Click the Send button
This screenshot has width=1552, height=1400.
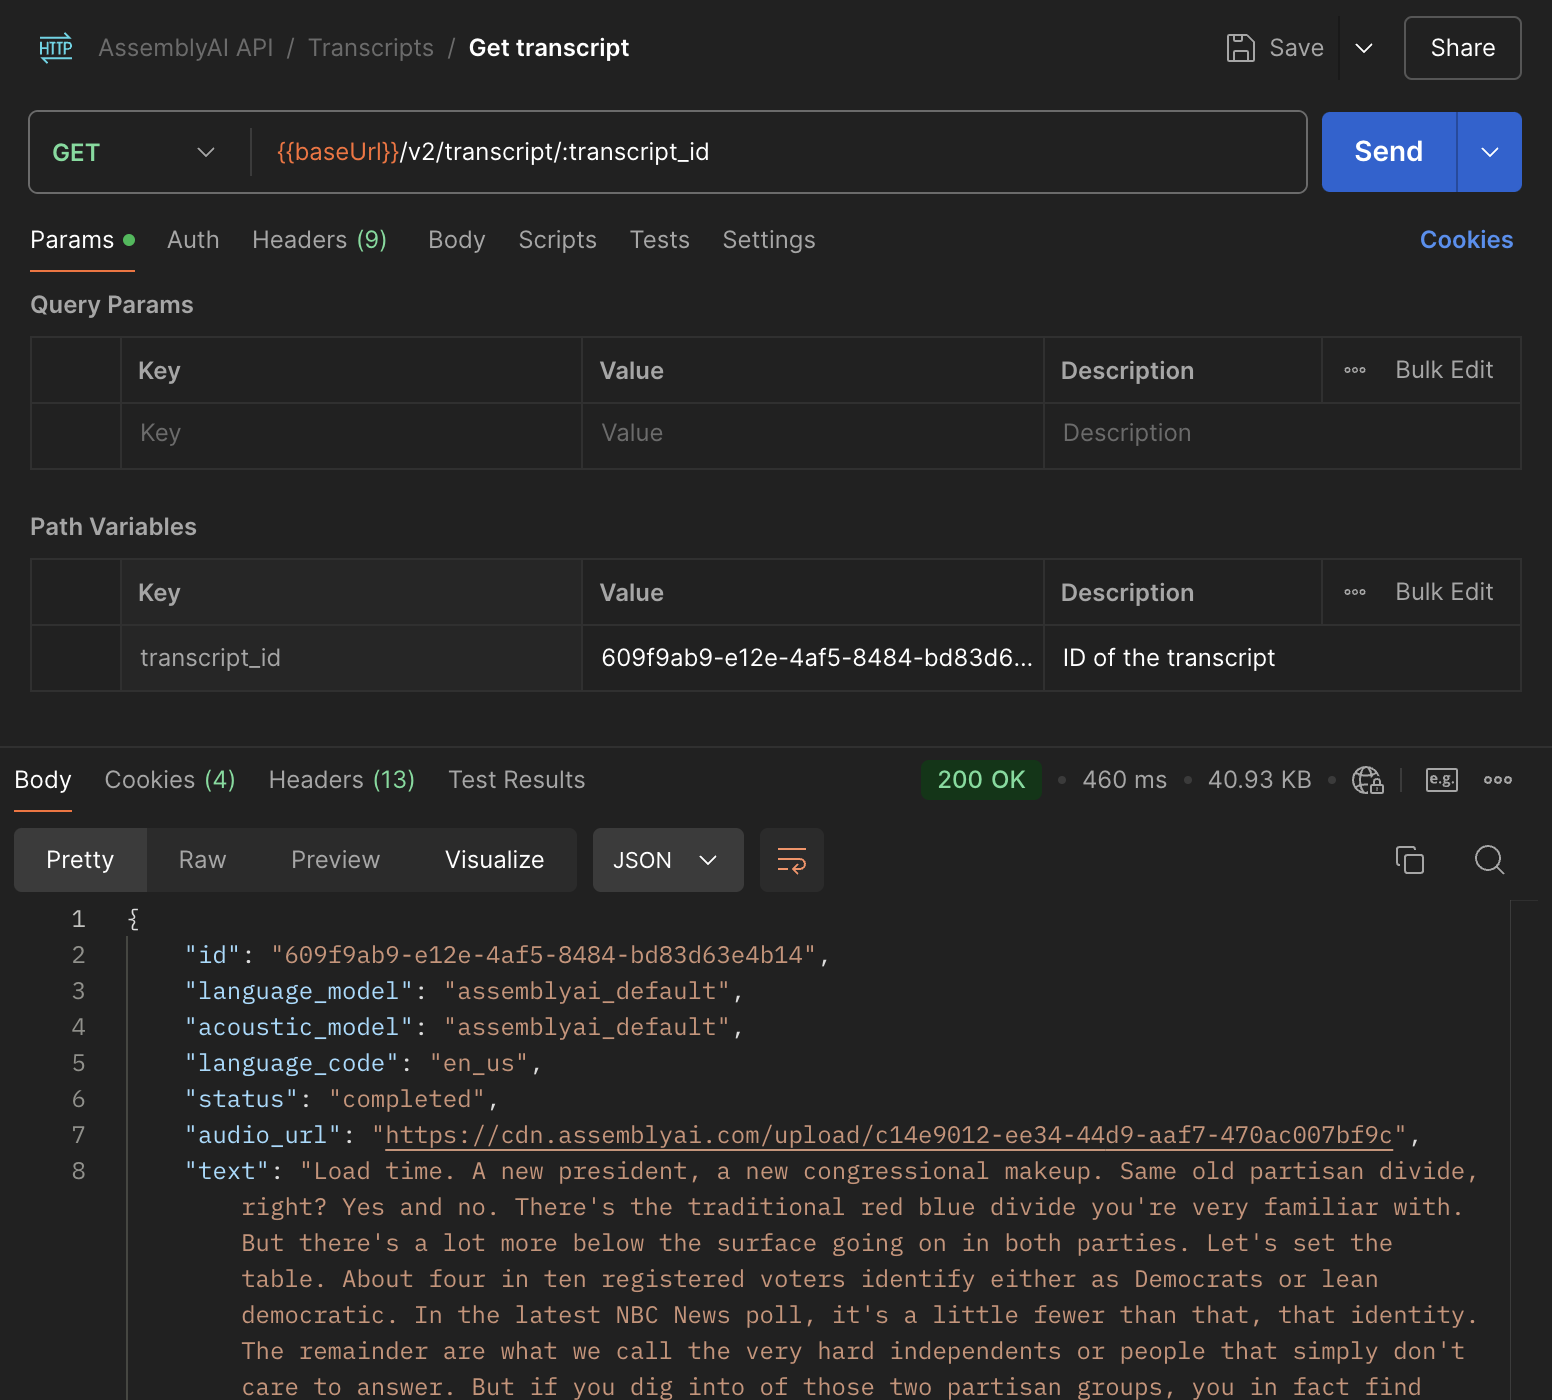pos(1388,152)
